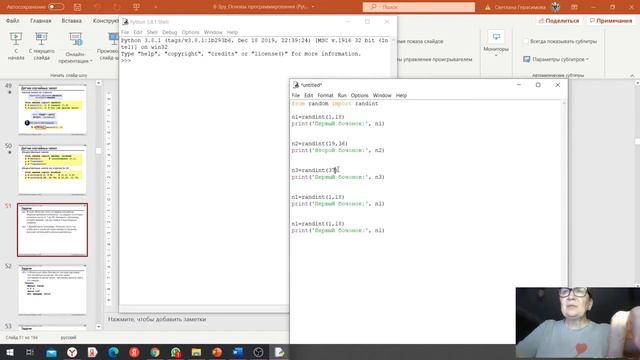Click the Comments button
Image resolution: width=640 pixels, height=360 pixels.
click(x=611, y=20)
